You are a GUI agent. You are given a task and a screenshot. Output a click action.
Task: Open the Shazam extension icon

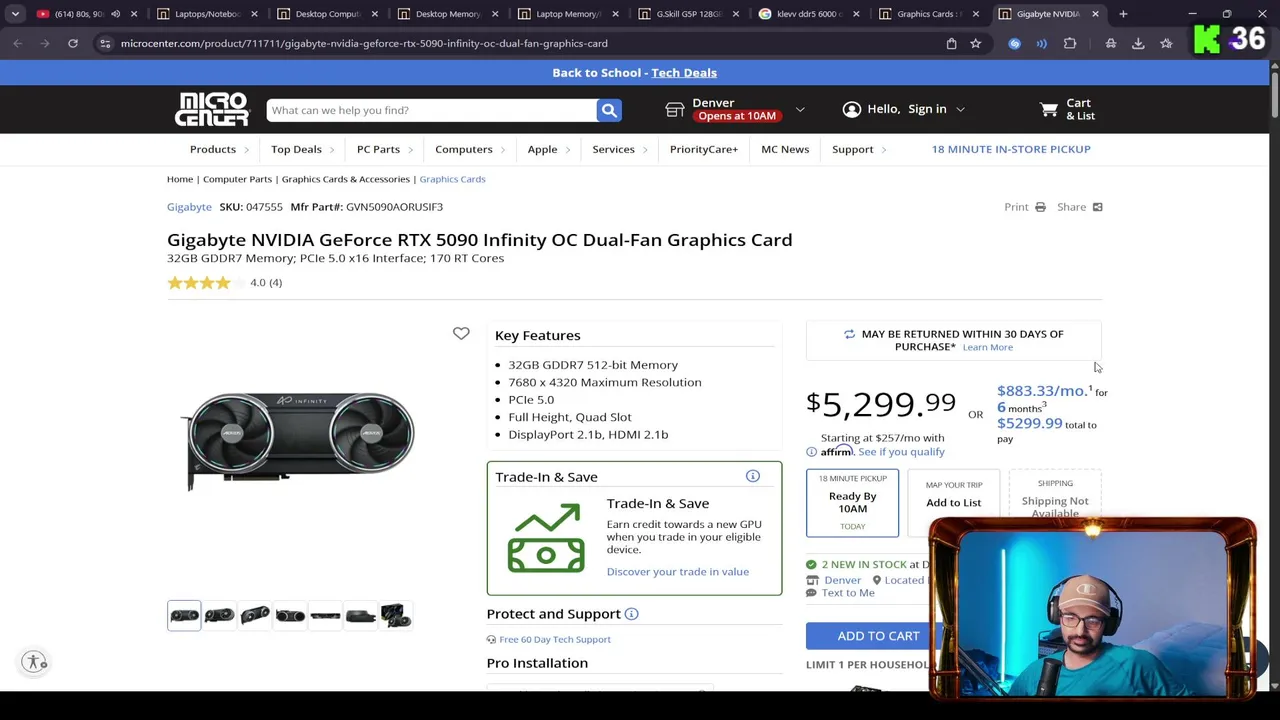pyautogui.click(x=1015, y=43)
